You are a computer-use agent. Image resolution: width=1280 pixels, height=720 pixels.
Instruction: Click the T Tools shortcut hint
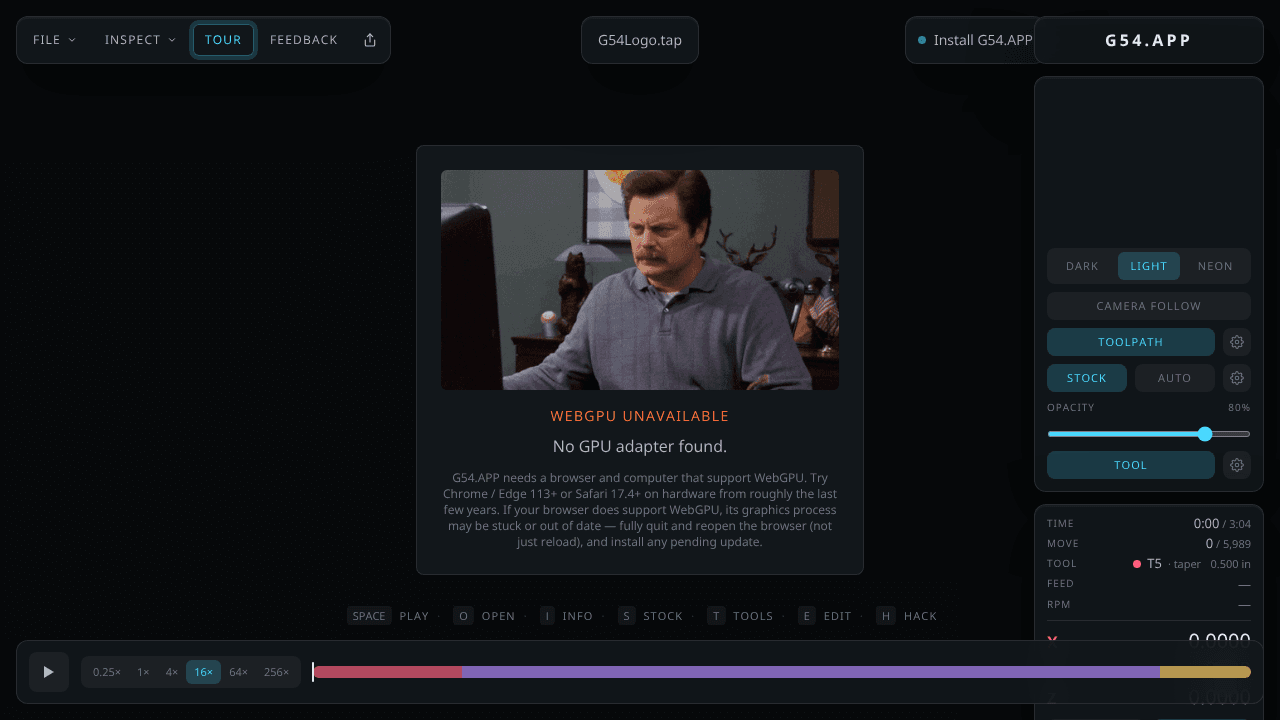coord(740,616)
